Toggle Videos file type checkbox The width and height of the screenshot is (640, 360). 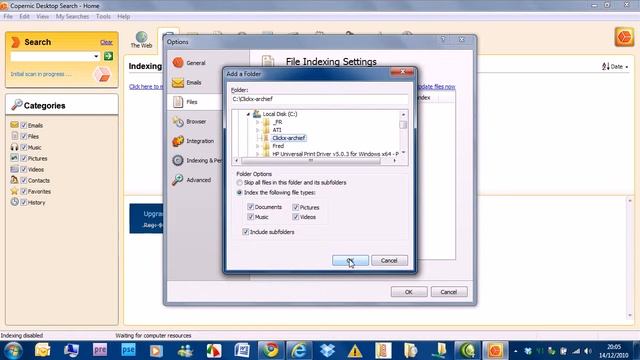[296, 217]
